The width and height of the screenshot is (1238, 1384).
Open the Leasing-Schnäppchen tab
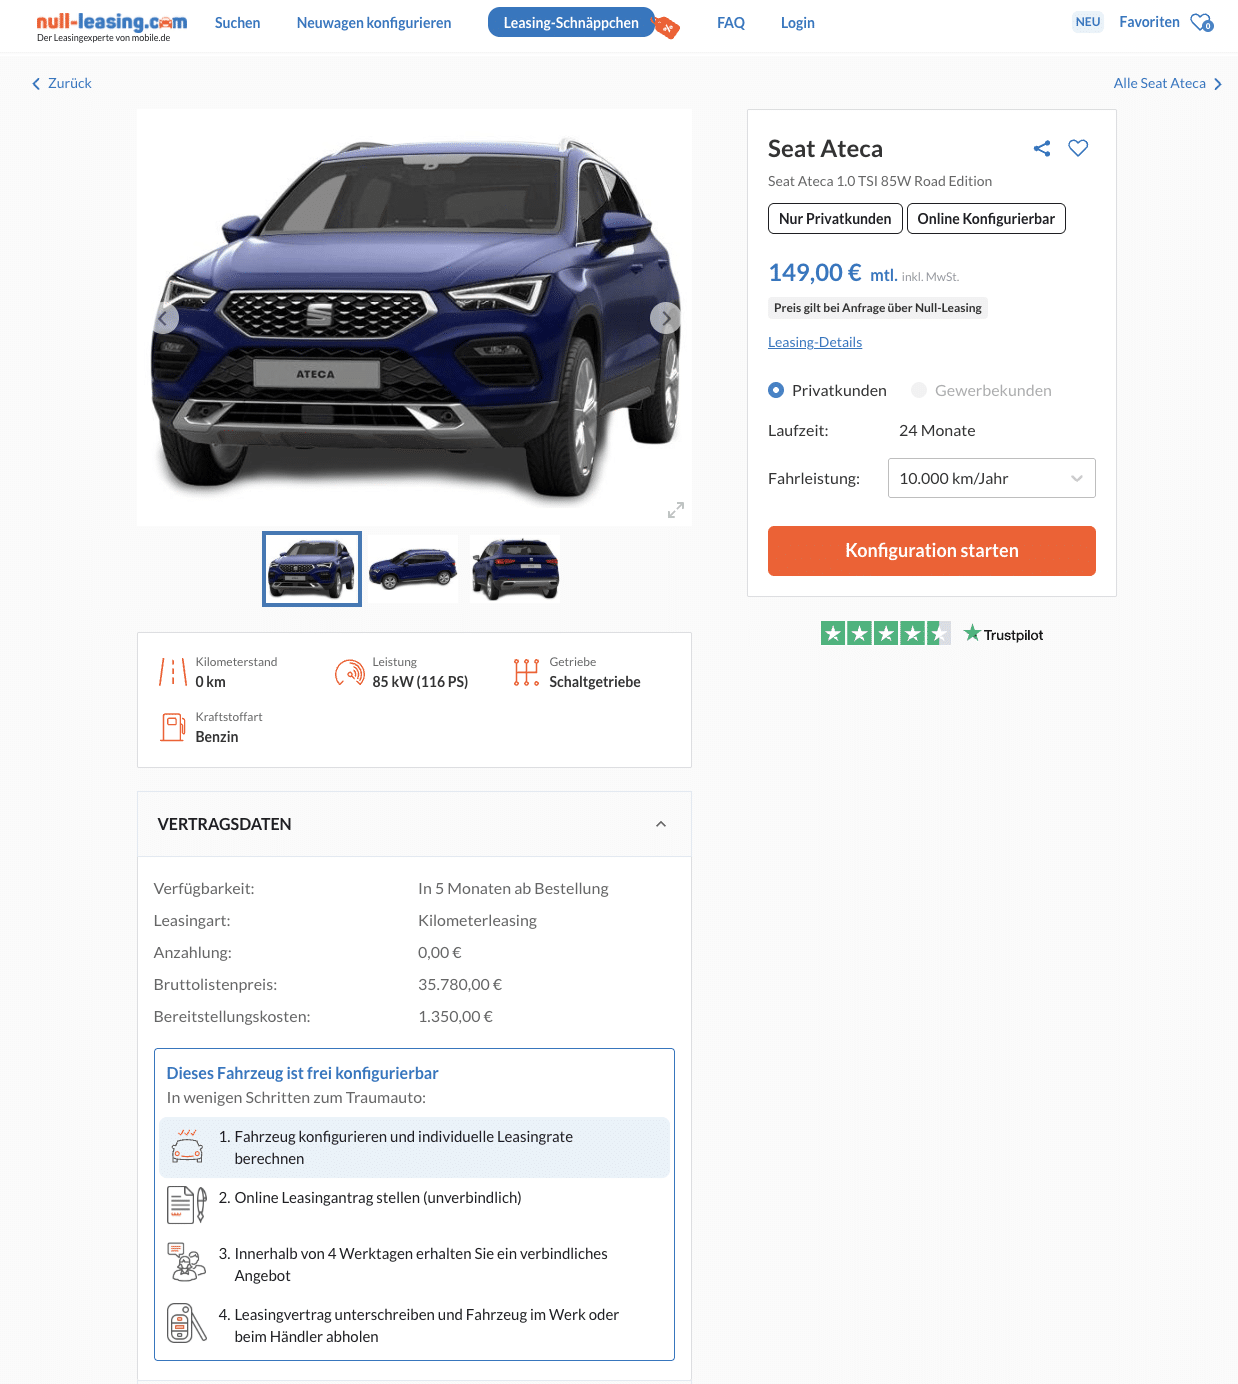pos(571,23)
